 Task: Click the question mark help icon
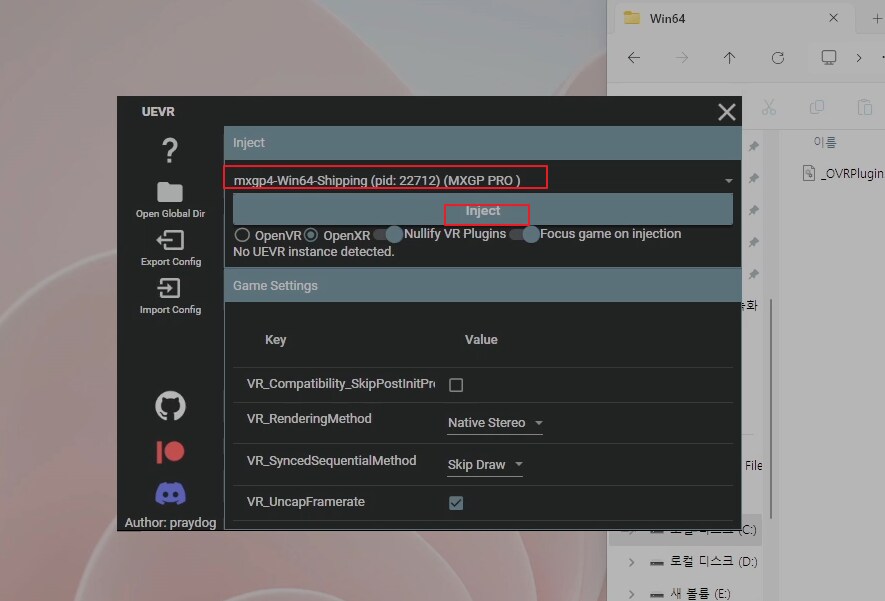170,151
